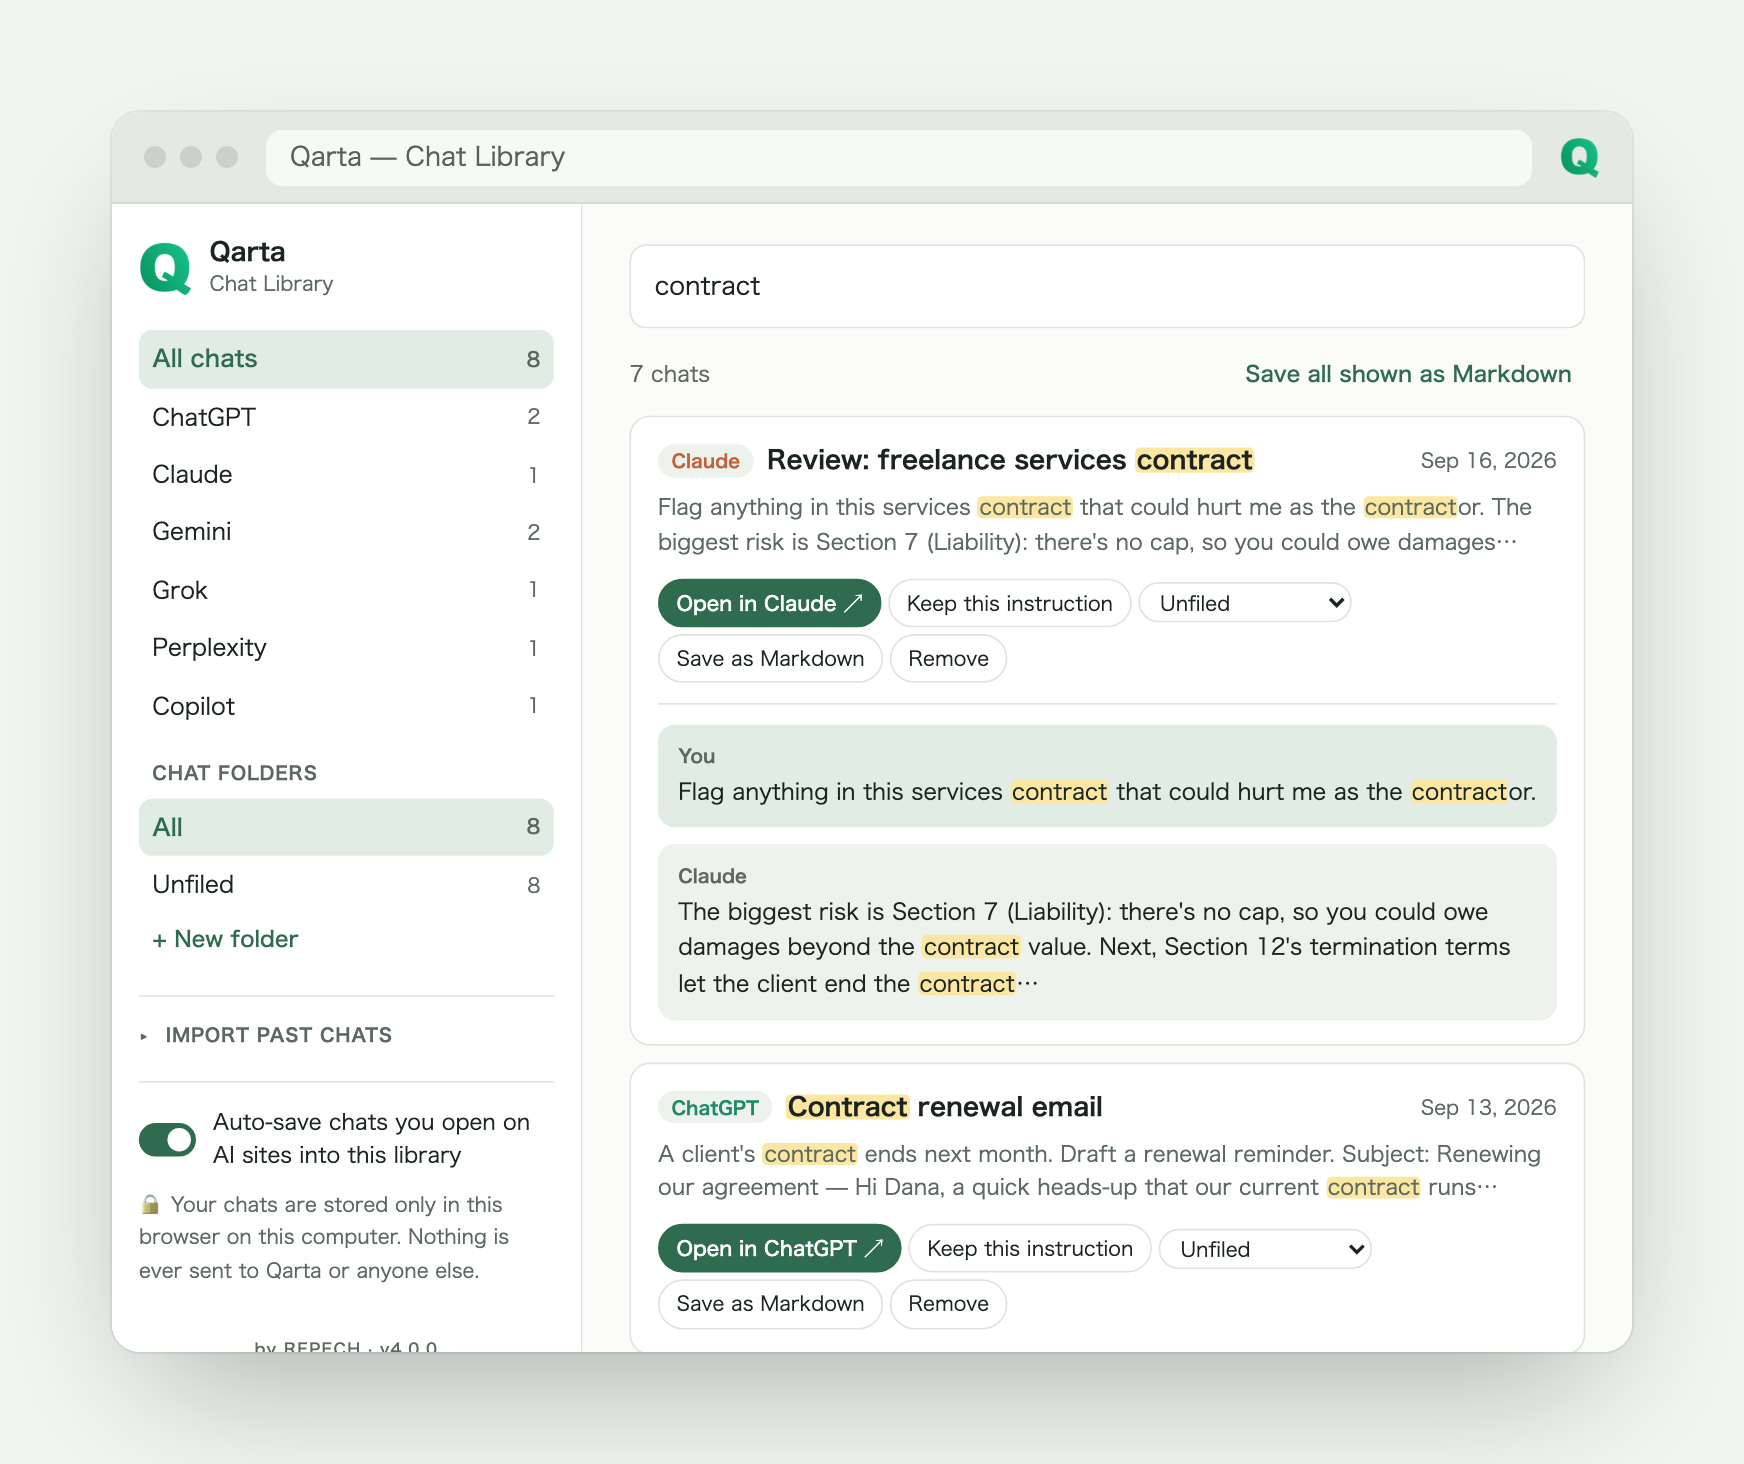Open the 'Contract renewal email' title
The image size is (1744, 1464).
tap(945, 1107)
